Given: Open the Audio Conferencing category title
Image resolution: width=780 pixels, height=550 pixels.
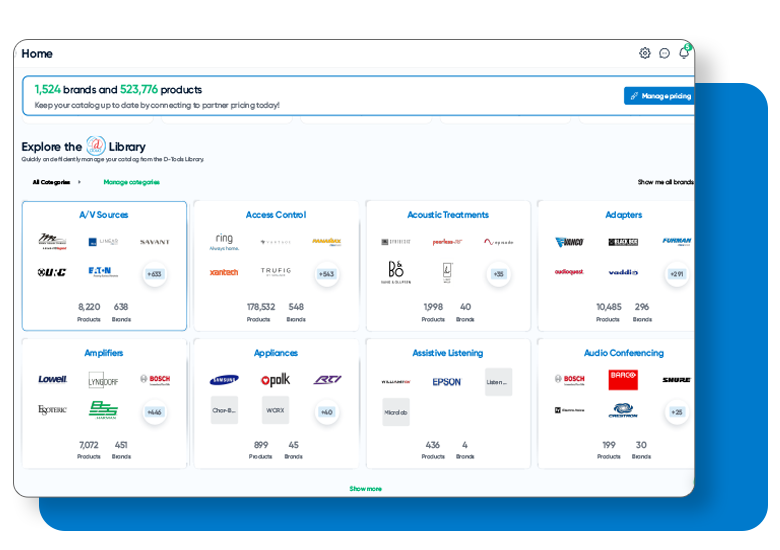Looking at the screenshot, I should [x=623, y=353].
